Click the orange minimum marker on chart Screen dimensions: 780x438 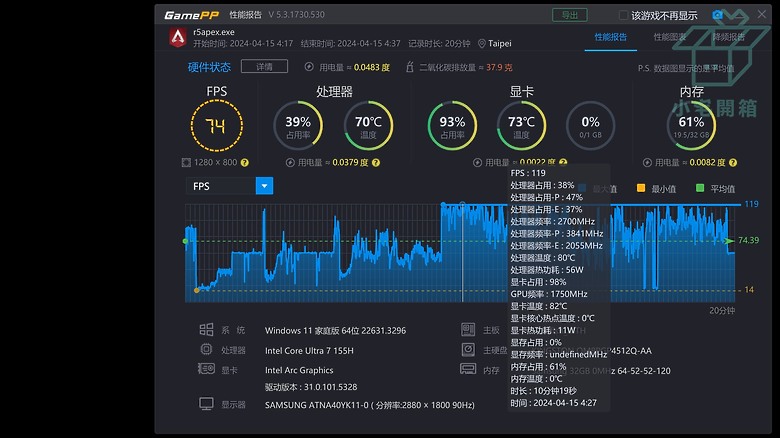(x=196, y=290)
